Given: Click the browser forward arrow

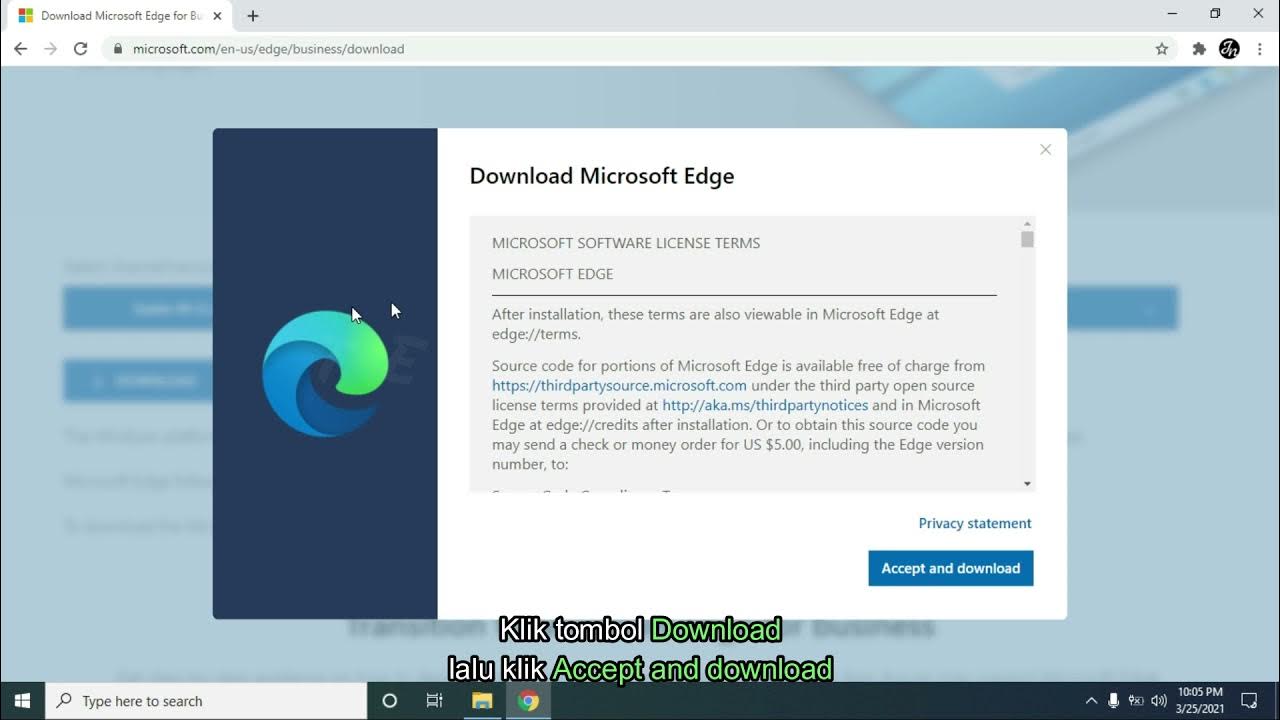Looking at the screenshot, I should click(x=50, y=48).
